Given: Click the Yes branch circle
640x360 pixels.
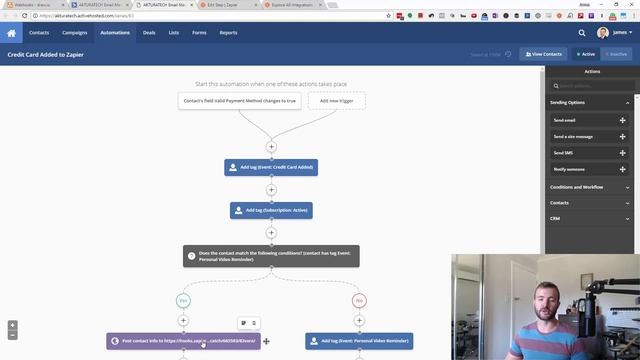Looking at the screenshot, I should click(183, 301).
